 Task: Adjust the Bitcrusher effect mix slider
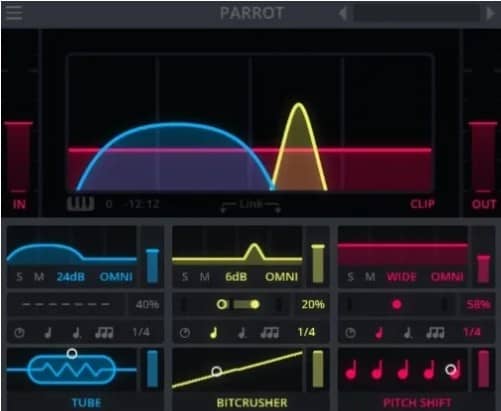pos(318,369)
